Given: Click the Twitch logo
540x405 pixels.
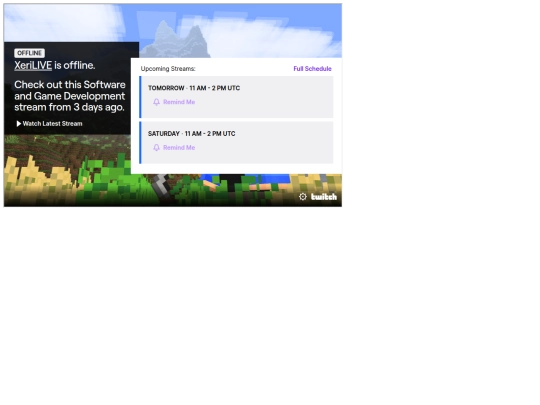Looking at the screenshot, I should coord(324,197).
